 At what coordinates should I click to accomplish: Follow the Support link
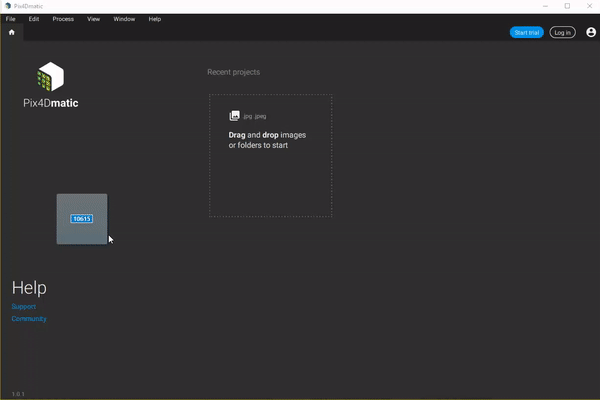pyautogui.click(x=23, y=306)
